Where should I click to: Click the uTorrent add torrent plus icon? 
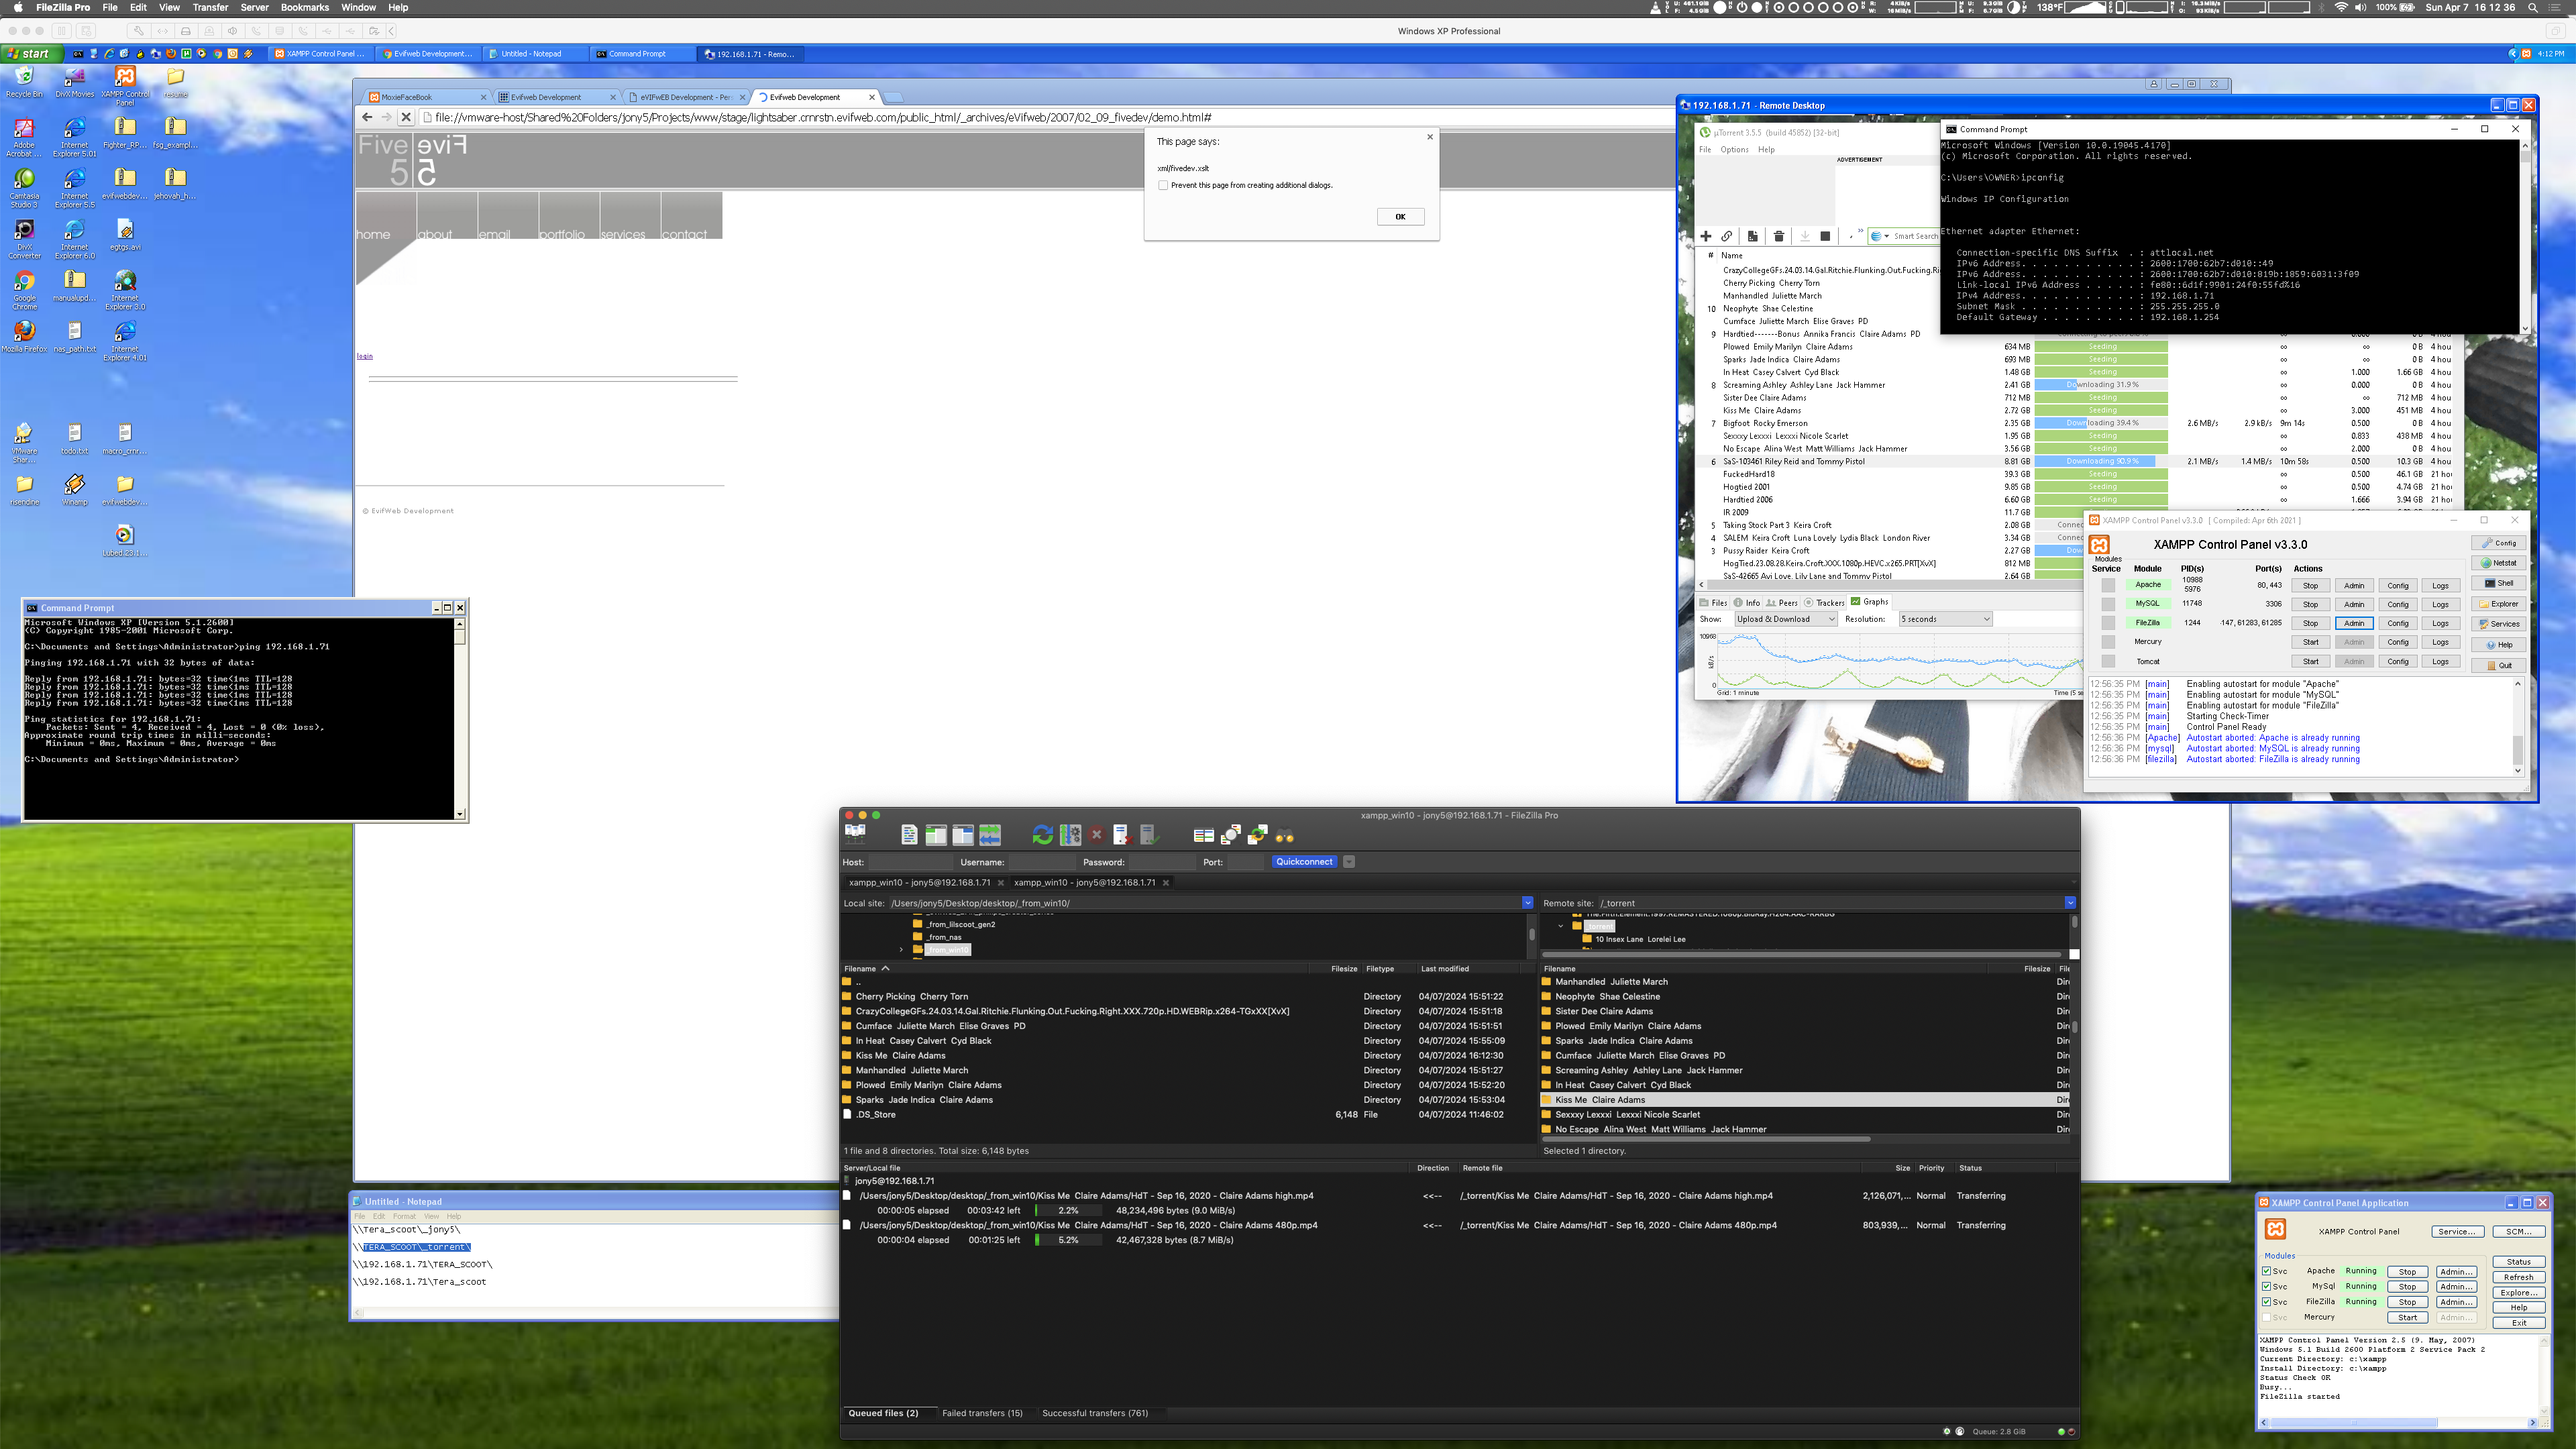pyautogui.click(x=1706, y=236)
